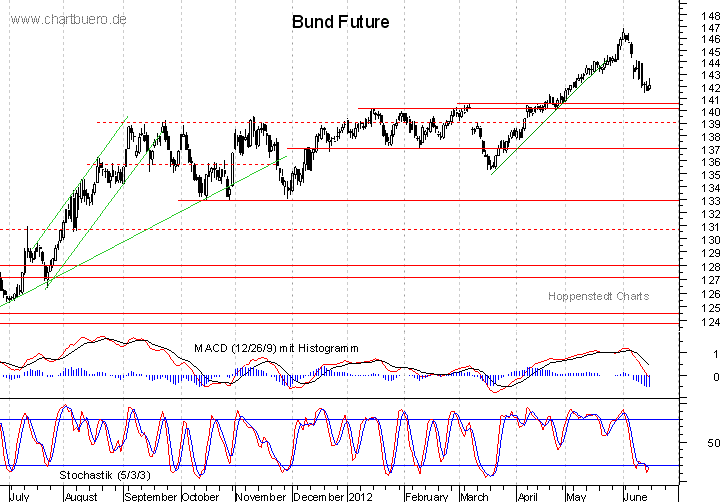Select price axis value "131"
Image resolution: width=723 pixels, height=502 pixels.
(x=710, y=227)
